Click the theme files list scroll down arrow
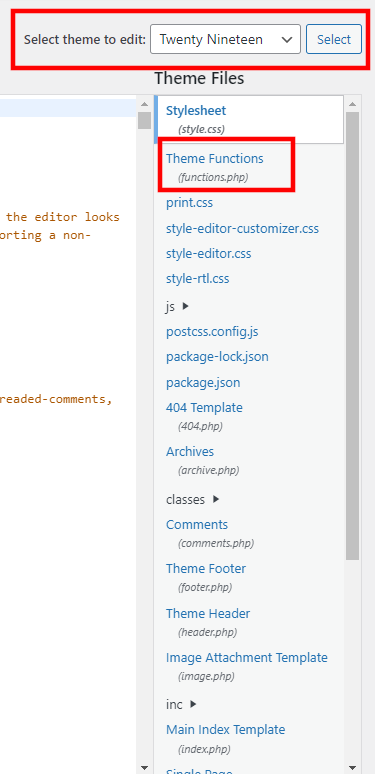The image size is (375, 774). pyautogui.click(x=352, y=767)
